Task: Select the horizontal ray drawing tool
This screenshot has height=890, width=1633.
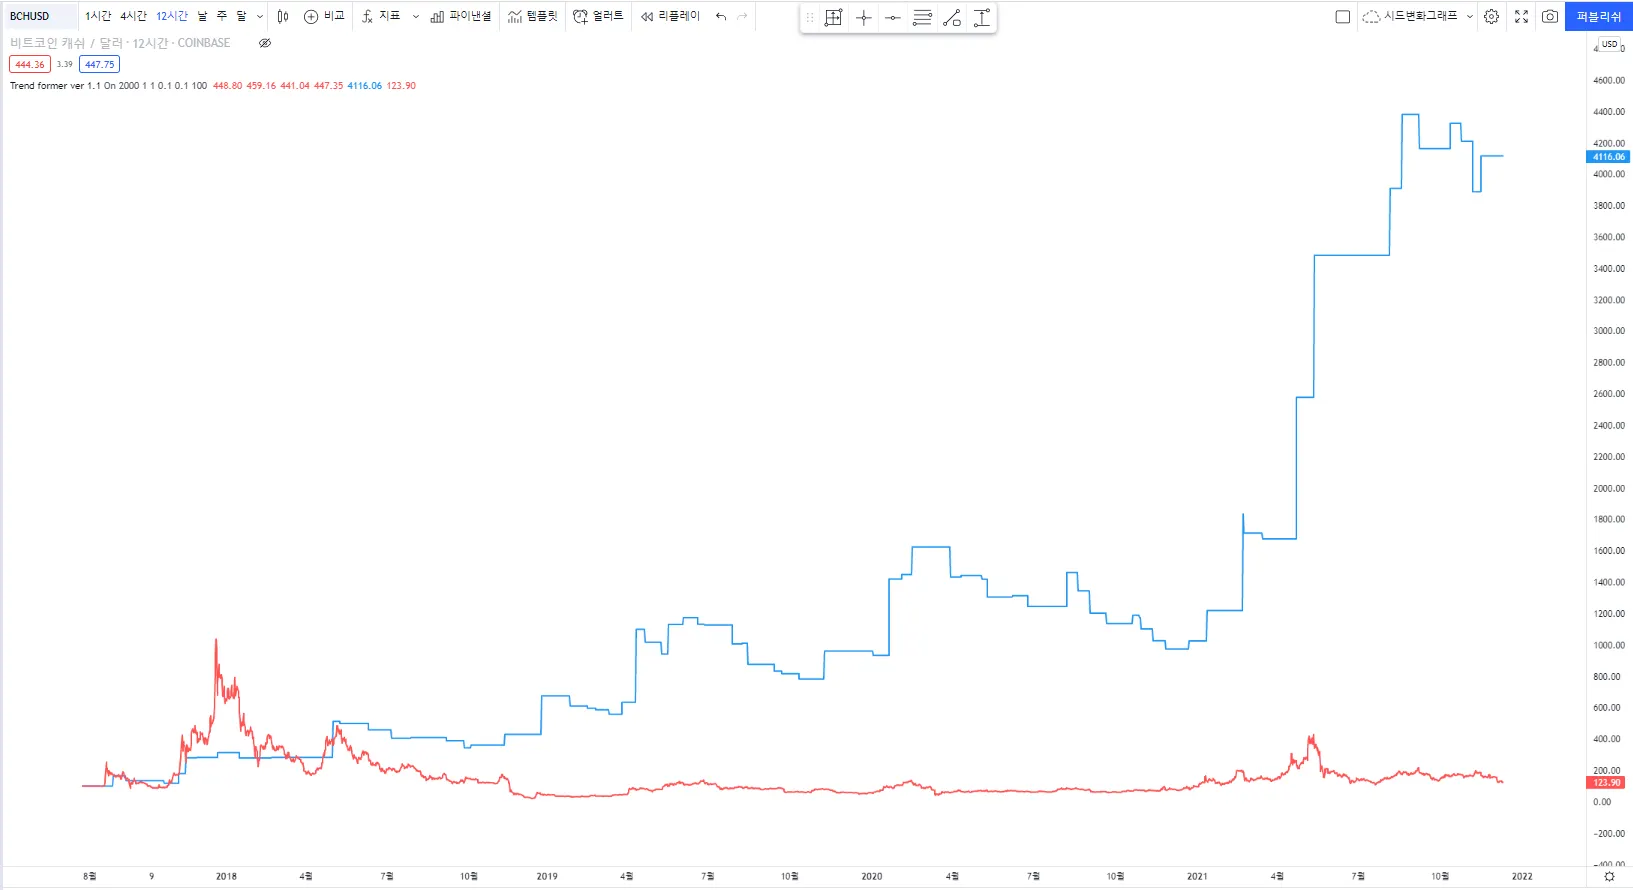Action: (893, 17)
